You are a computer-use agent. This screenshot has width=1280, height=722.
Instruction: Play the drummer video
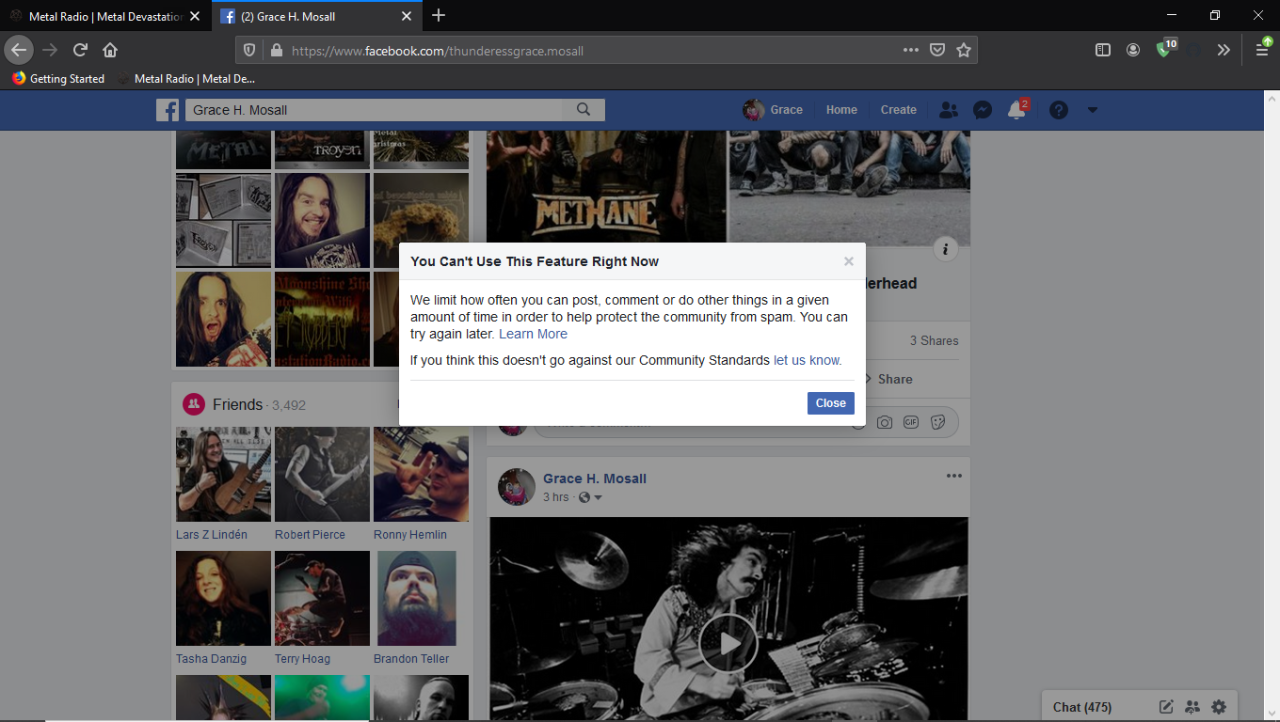728,643
